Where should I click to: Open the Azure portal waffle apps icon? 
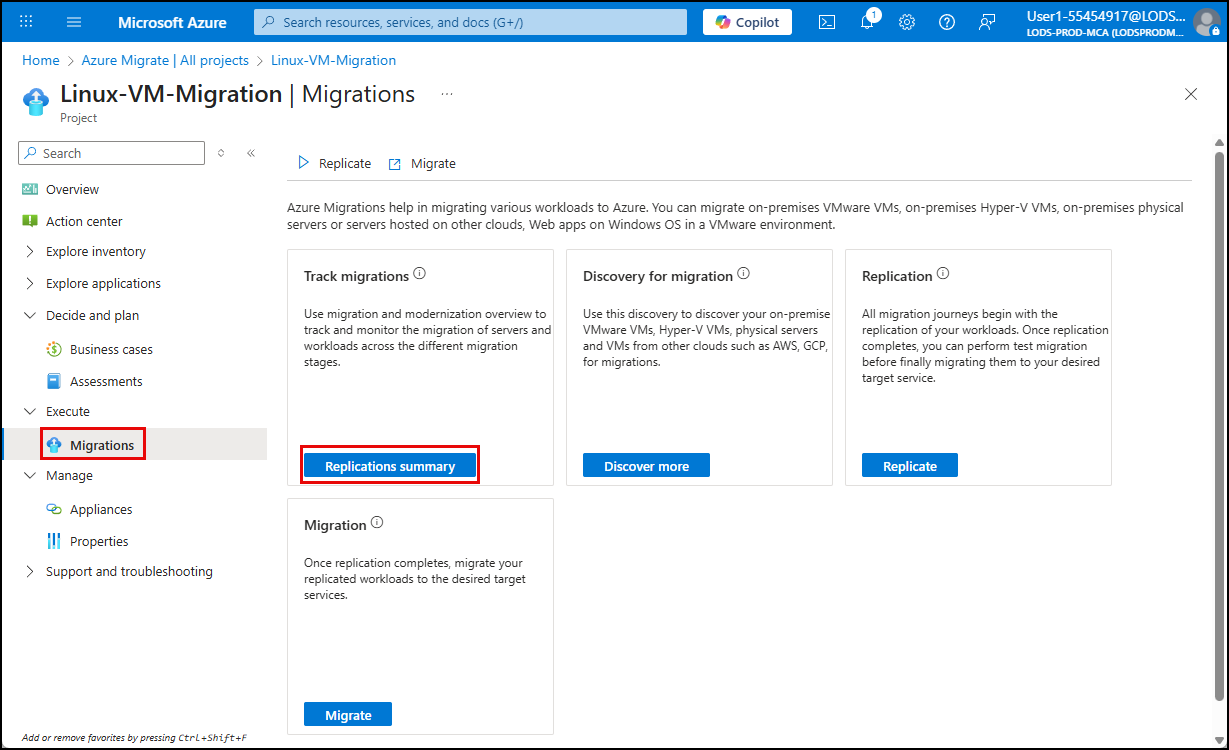tap(26, 22)
